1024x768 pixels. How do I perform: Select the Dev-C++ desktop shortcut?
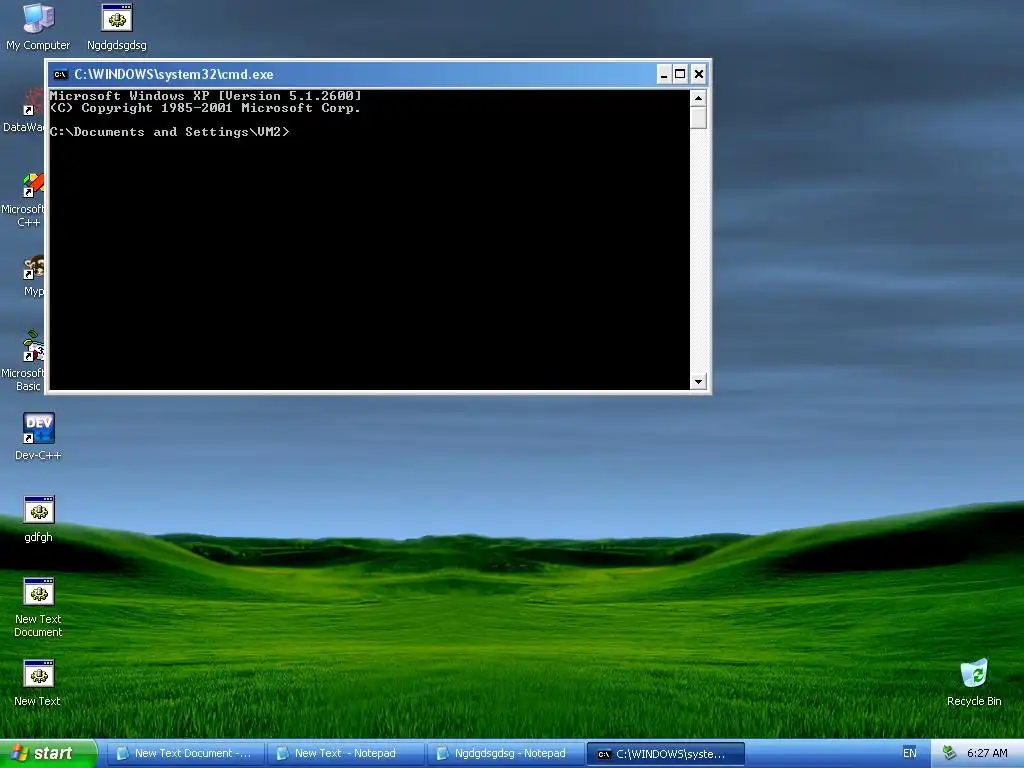(x=38, y=436)
